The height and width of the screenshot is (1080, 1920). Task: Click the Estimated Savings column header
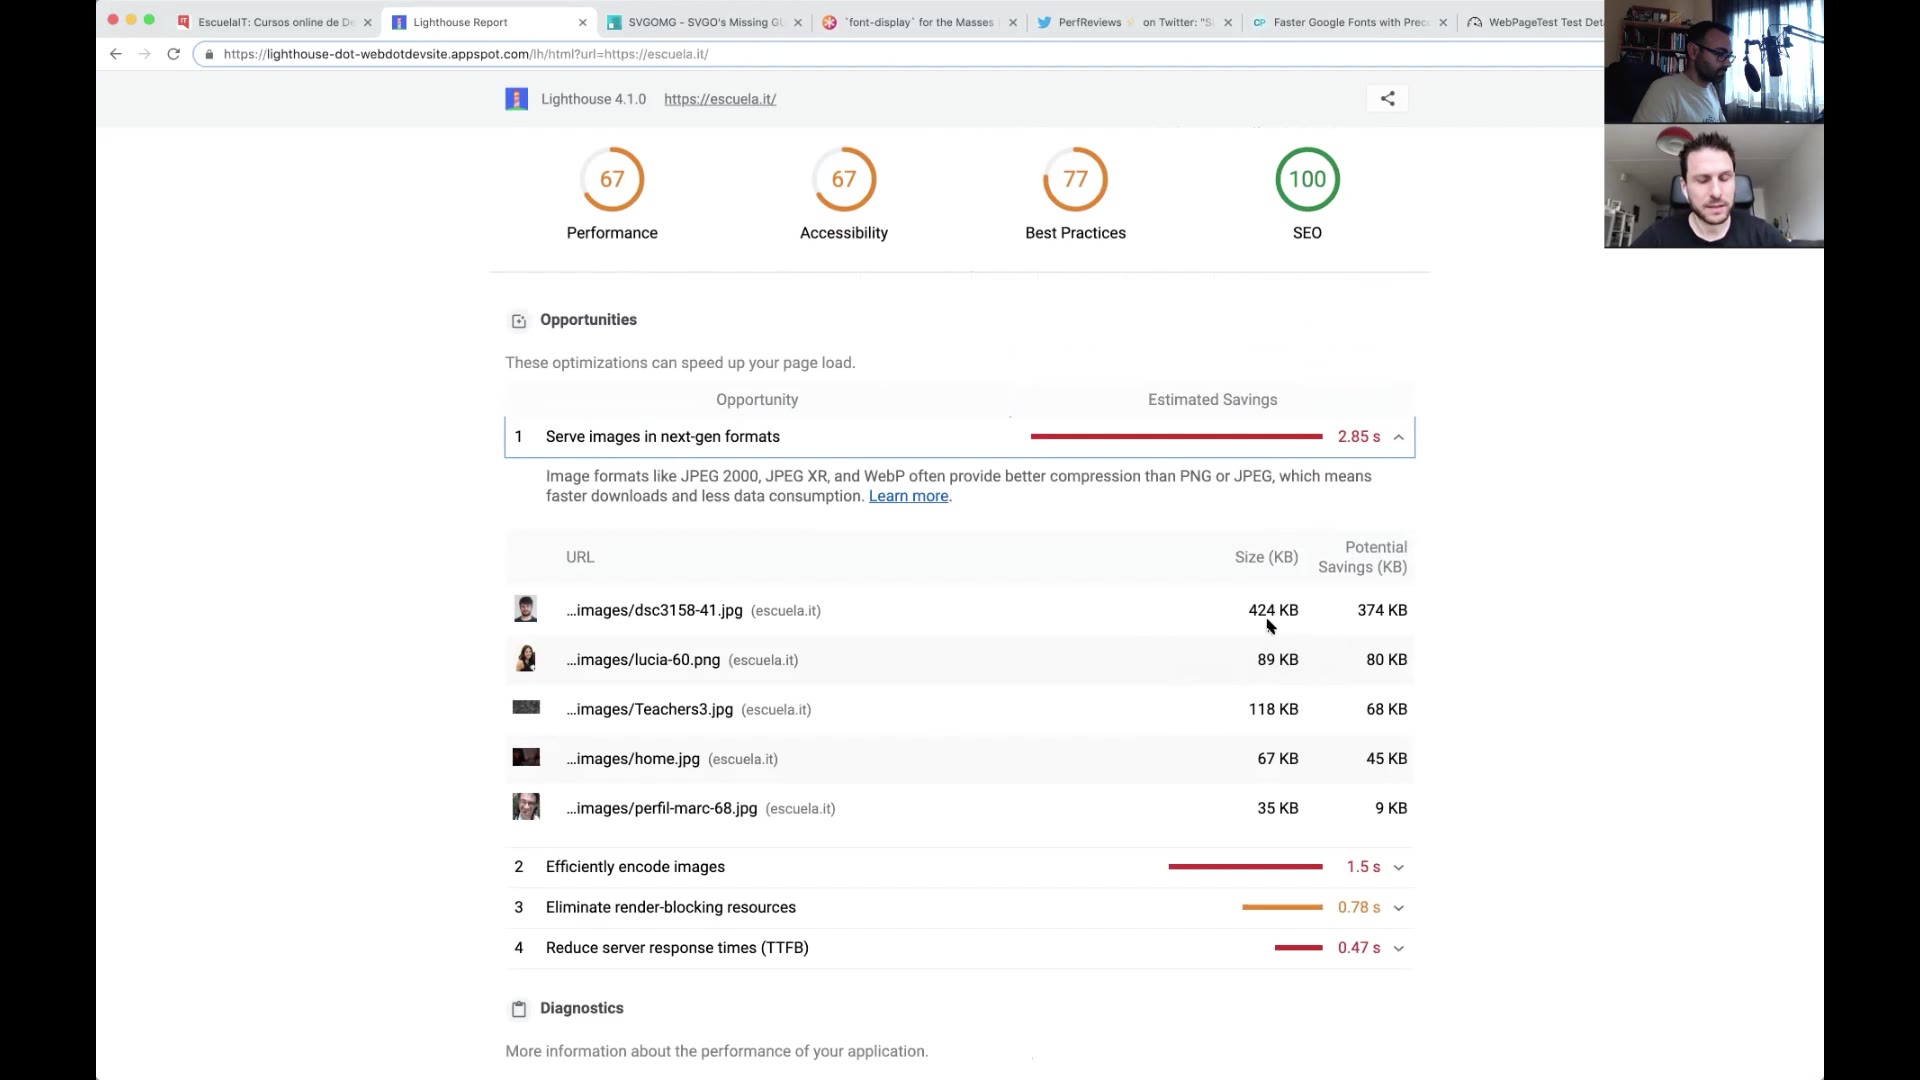tap(1212, 400)
